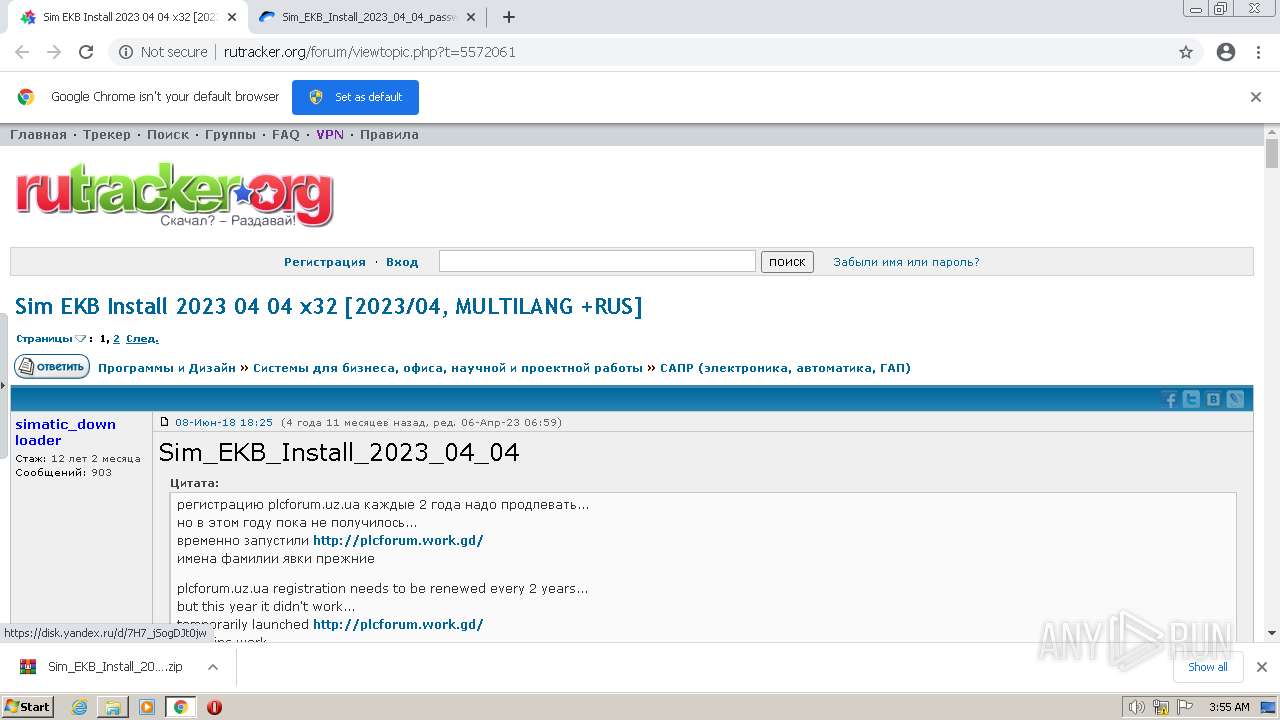Viewport: 1280px width, 720px height.
Task: Open Windows Explorer folder in taskbar
Action: 113,707
